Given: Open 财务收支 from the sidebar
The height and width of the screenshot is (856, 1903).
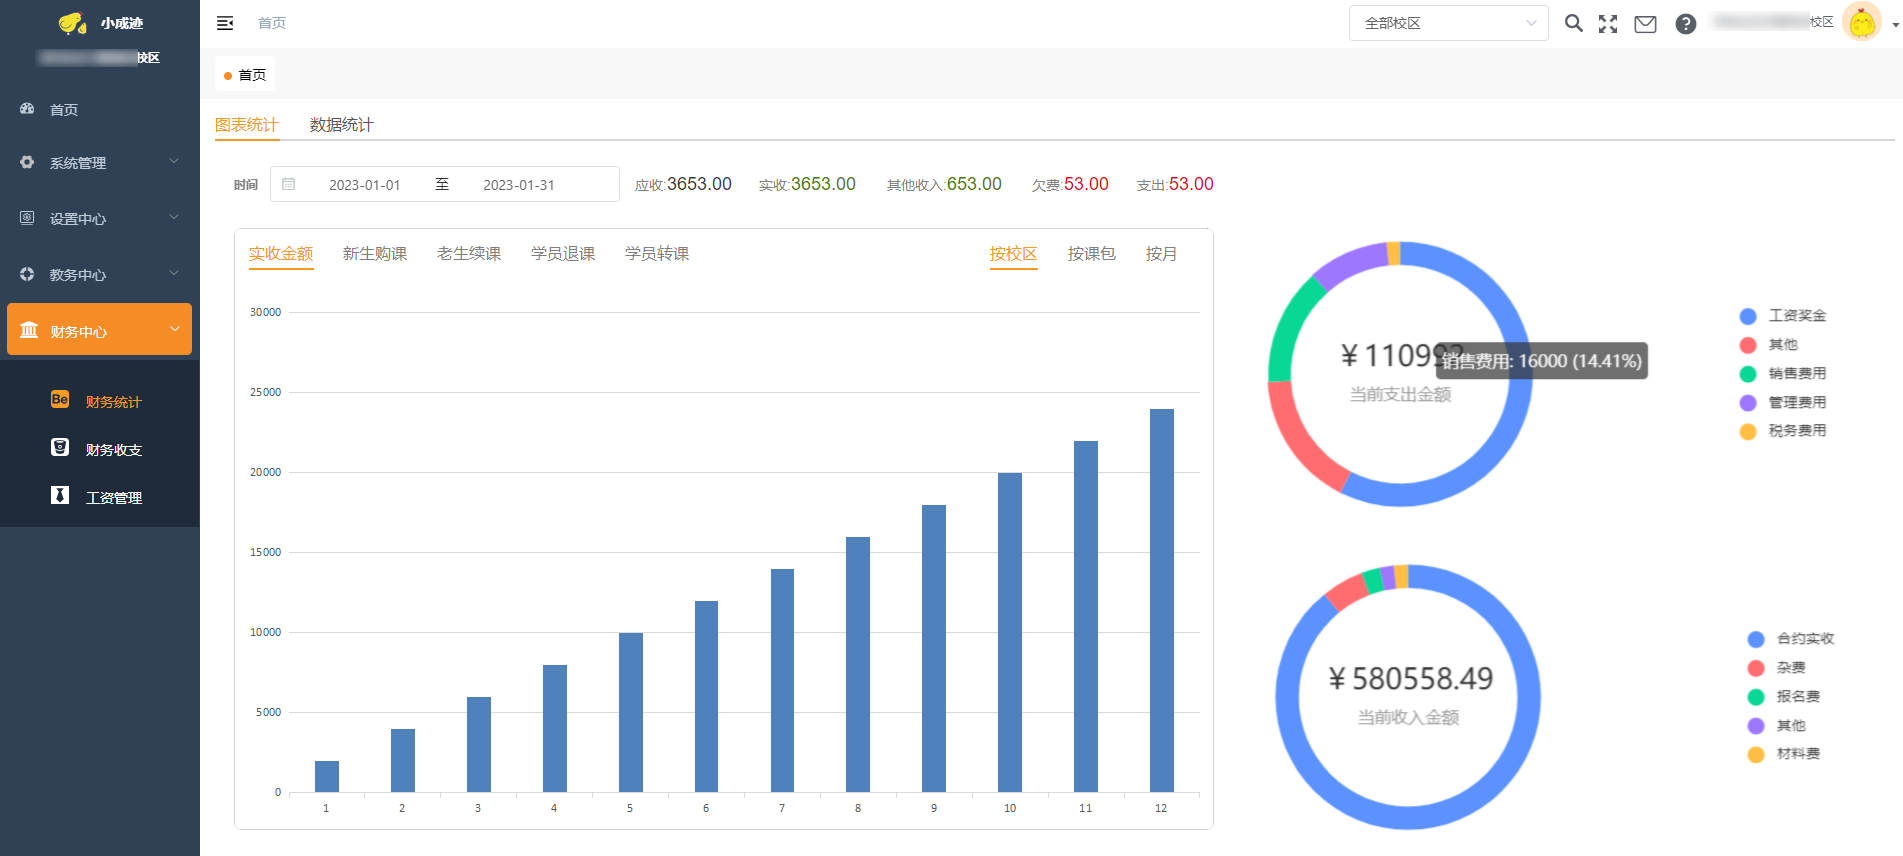Looking at the screenshot, I should (x=113, y=450).
